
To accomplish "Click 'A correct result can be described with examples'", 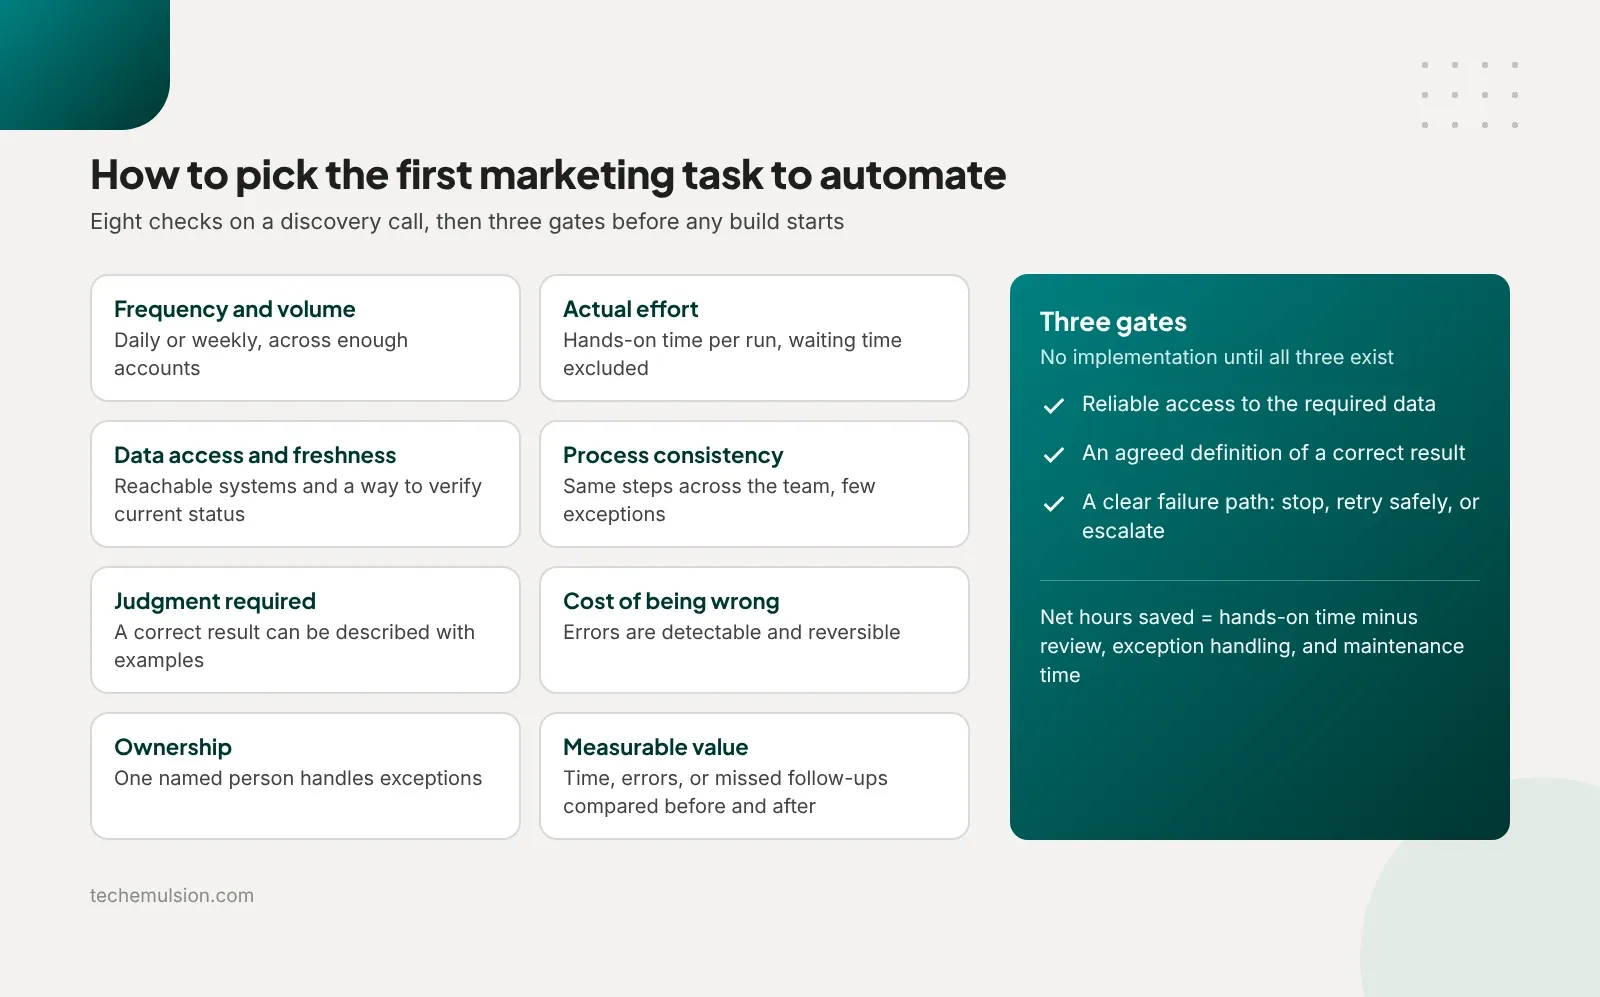I will [x=295, y=646].
